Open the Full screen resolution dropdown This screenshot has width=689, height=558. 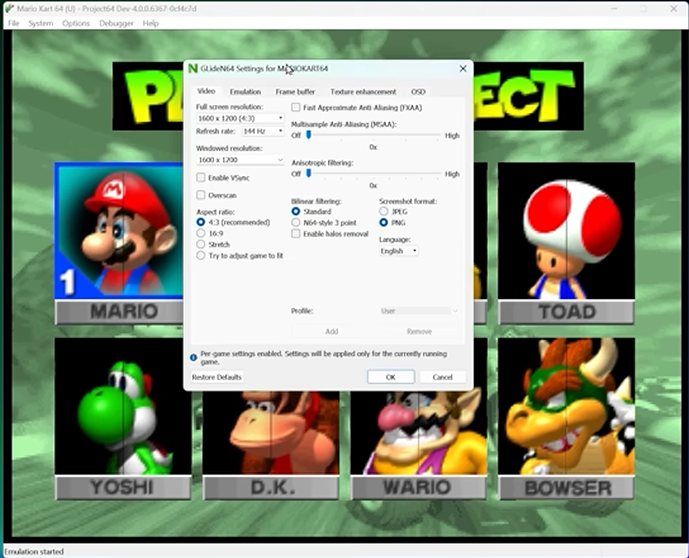tap(240, 118)
